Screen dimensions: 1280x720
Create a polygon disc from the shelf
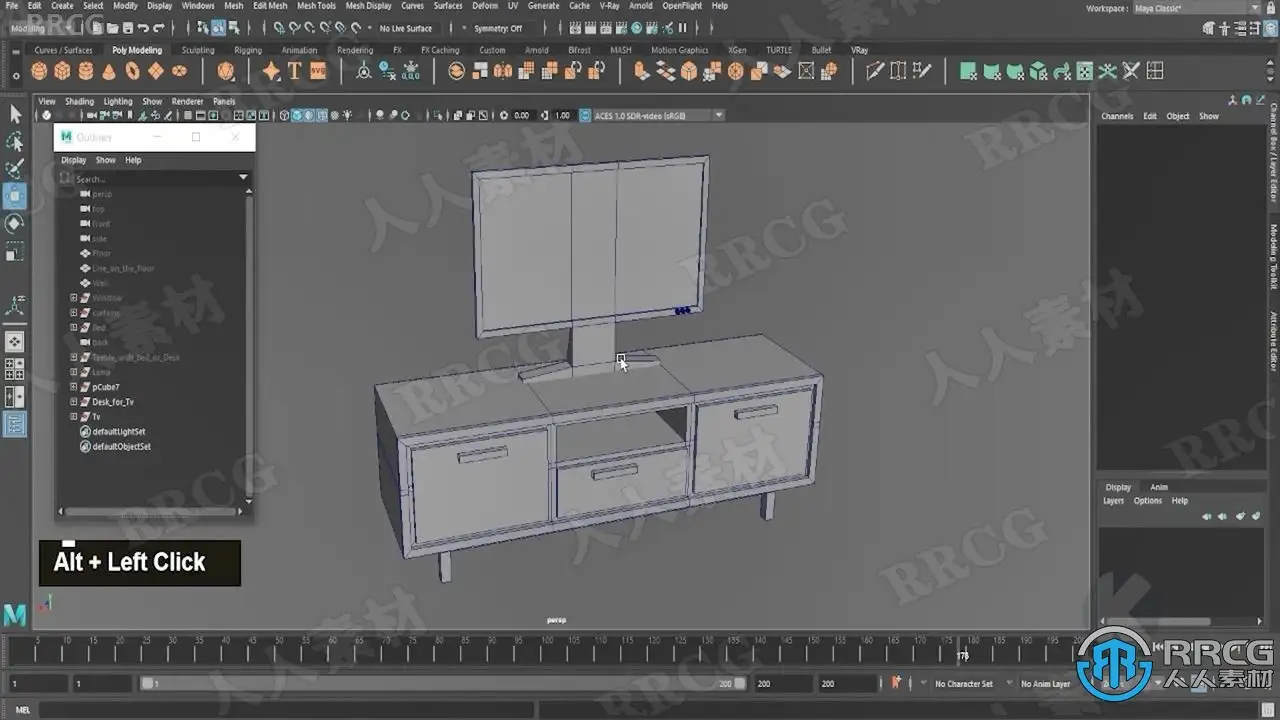[x=179, y=71]
